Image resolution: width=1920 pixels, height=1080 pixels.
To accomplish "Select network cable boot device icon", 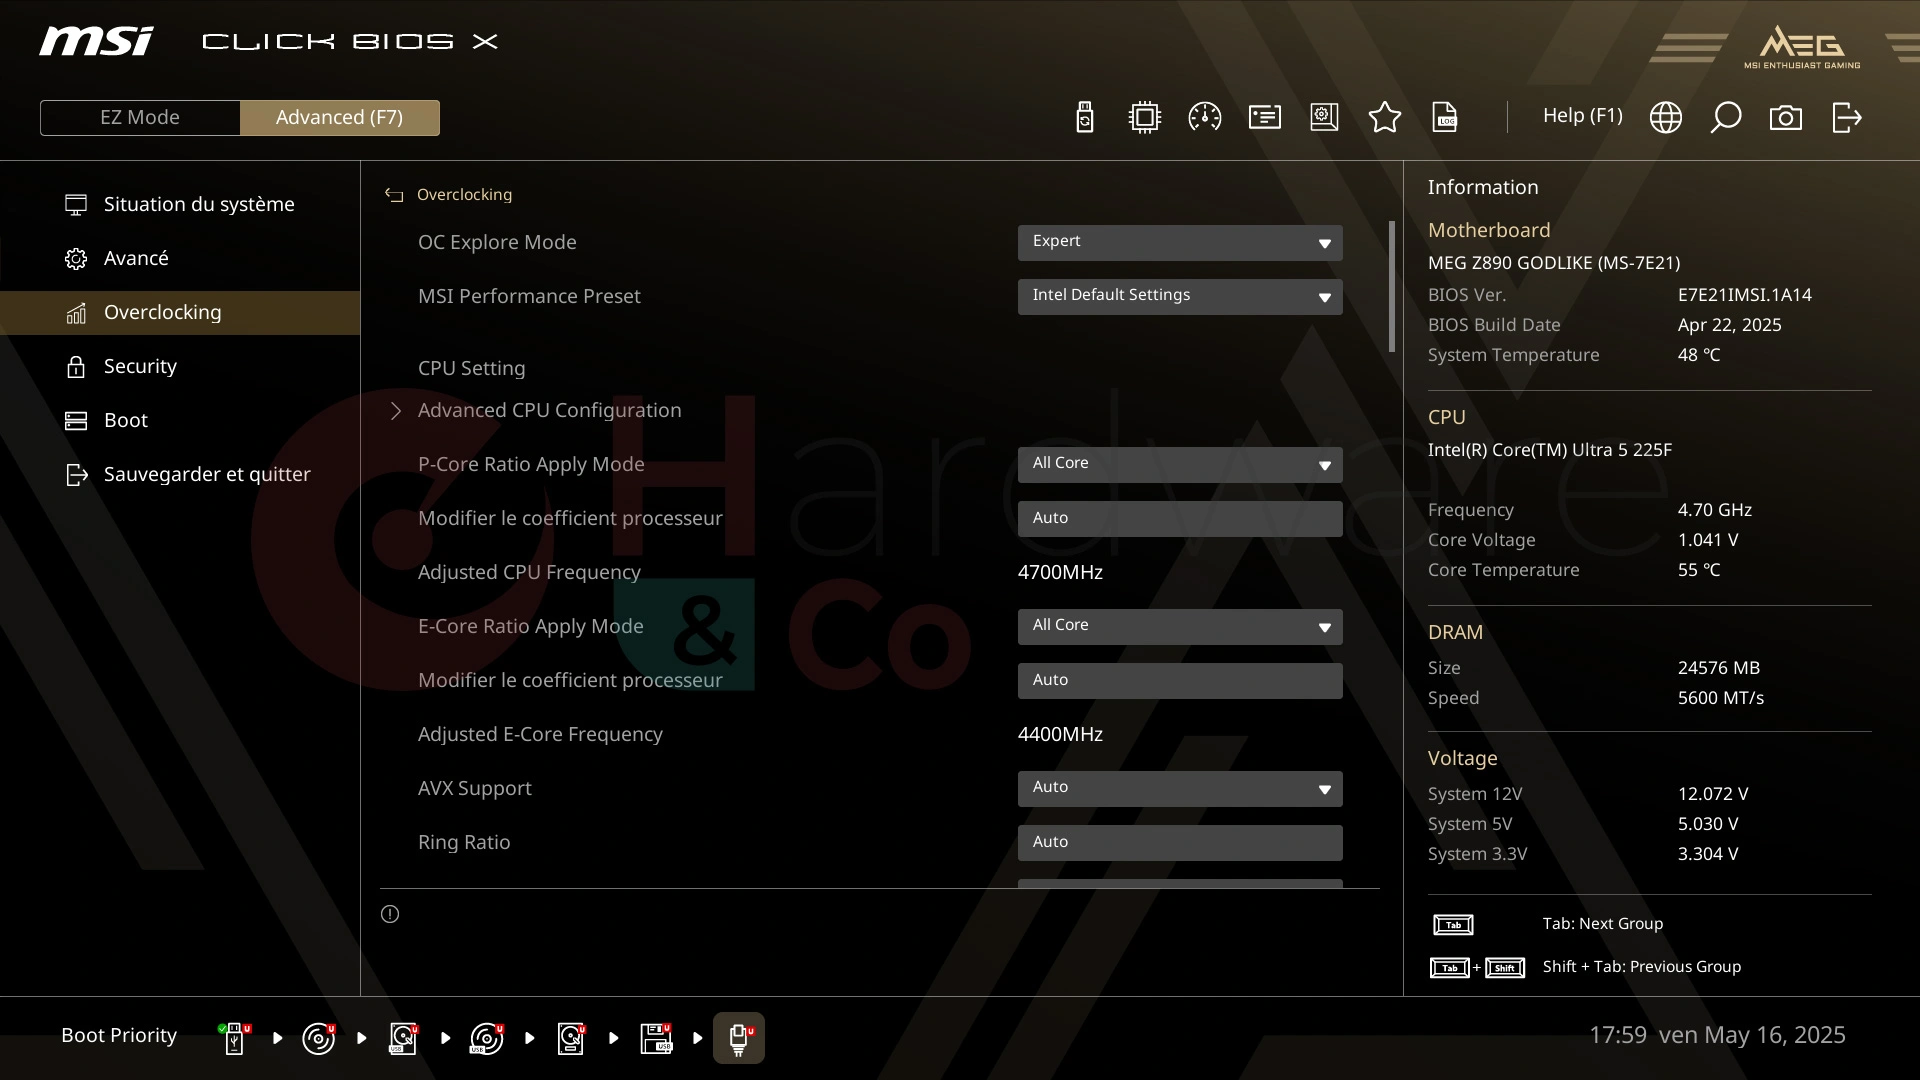I will click(739, 1038).
